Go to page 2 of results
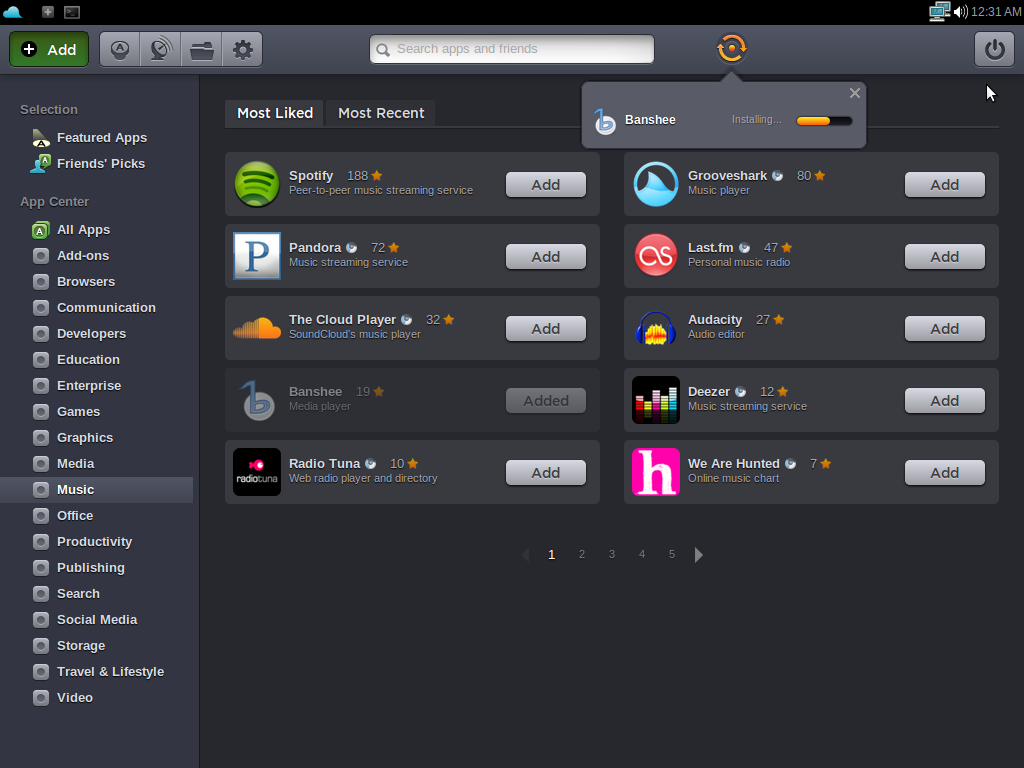The height and width of the screenshot is (768, 1024). (581, 554)
